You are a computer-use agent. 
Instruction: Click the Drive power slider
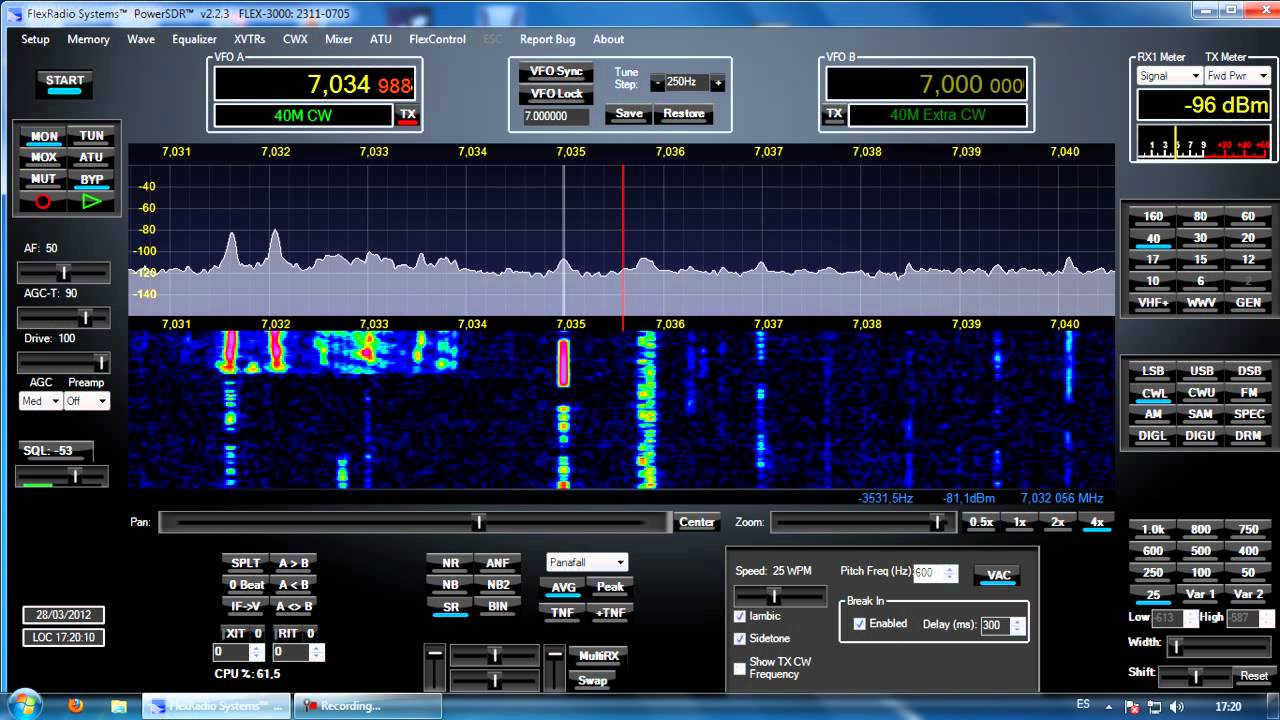click(64, 362)
